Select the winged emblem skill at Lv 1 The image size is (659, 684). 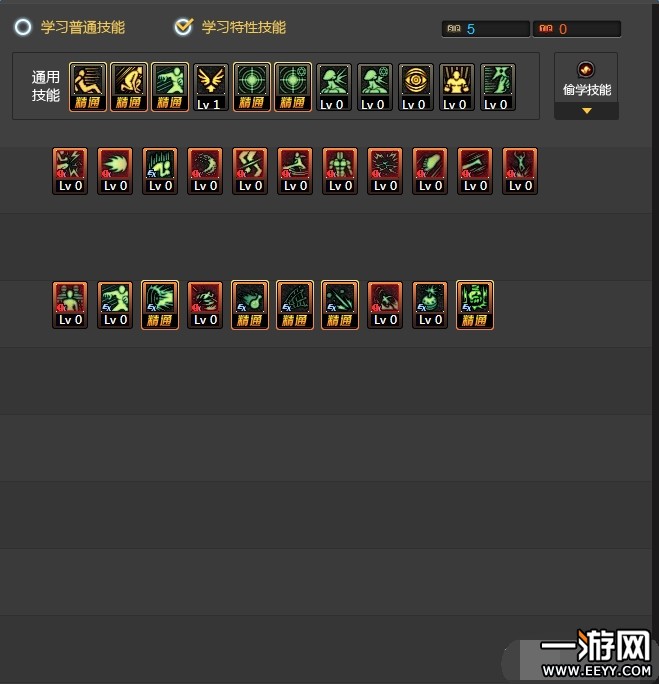(x=211, y=87)
